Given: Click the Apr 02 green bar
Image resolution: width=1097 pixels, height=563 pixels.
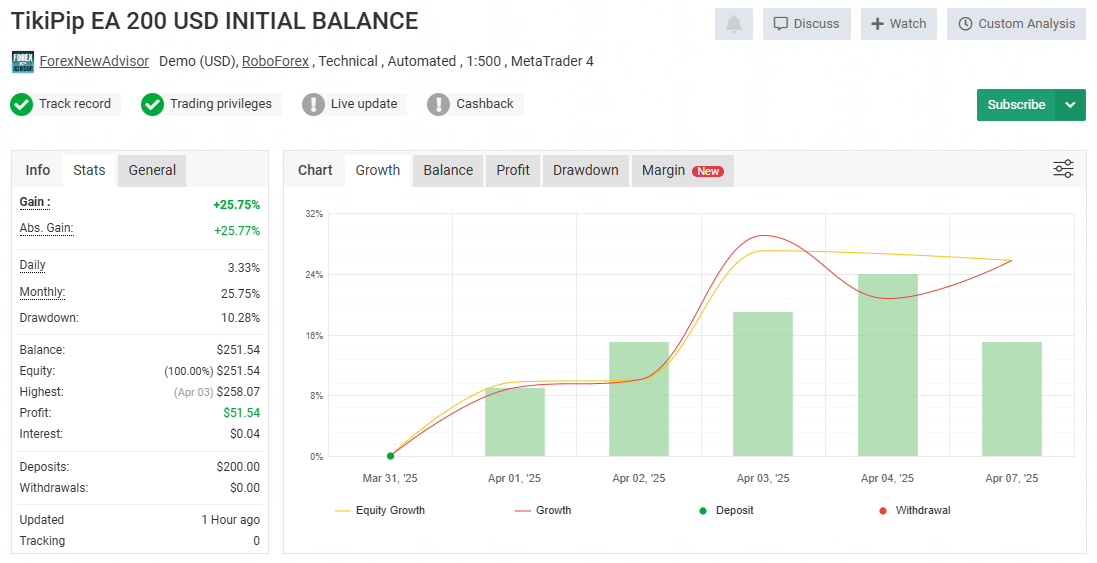Looking at the screenshot, I should point(639,399).
